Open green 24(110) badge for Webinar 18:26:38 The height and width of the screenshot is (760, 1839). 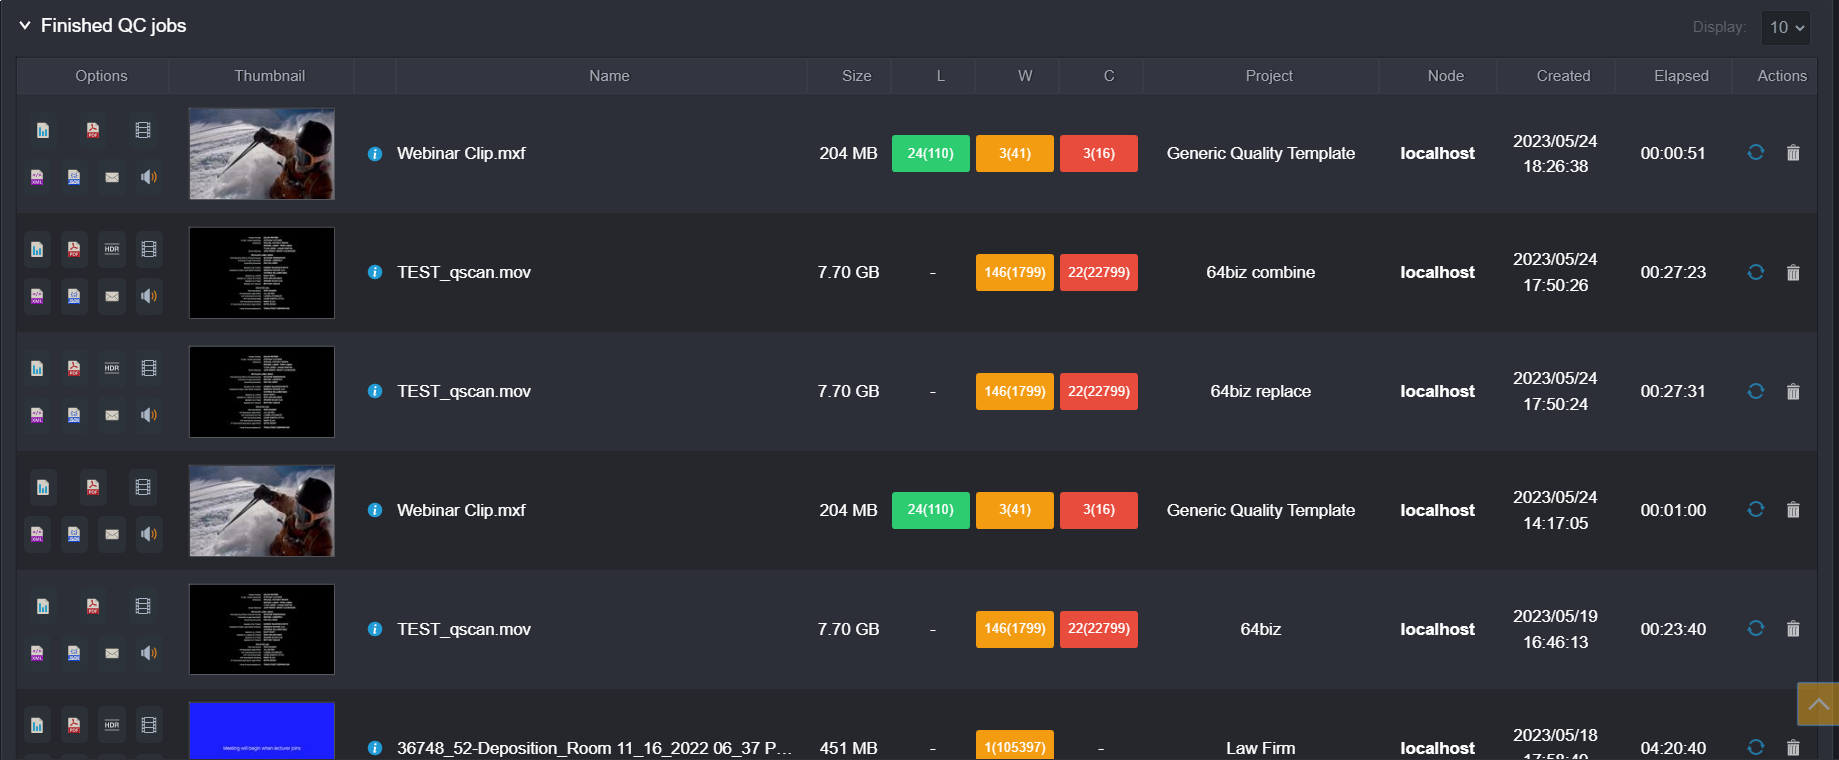pos(931,153)
